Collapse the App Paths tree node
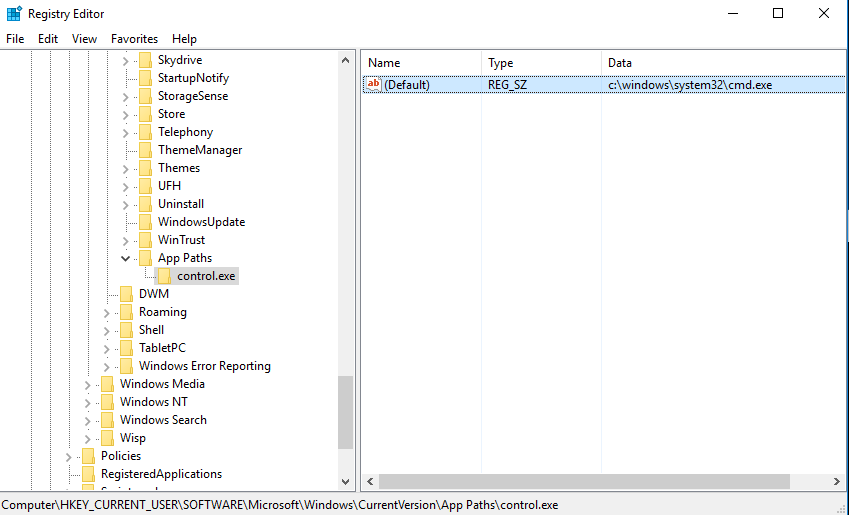Viewport: 849px width, 515px height. point(126,258)
